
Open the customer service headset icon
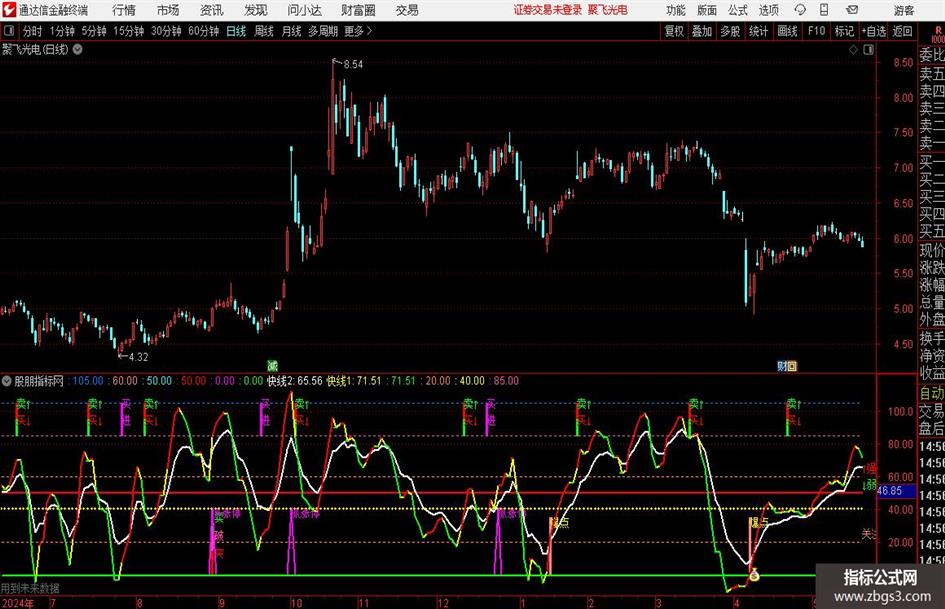coord(800,10)
